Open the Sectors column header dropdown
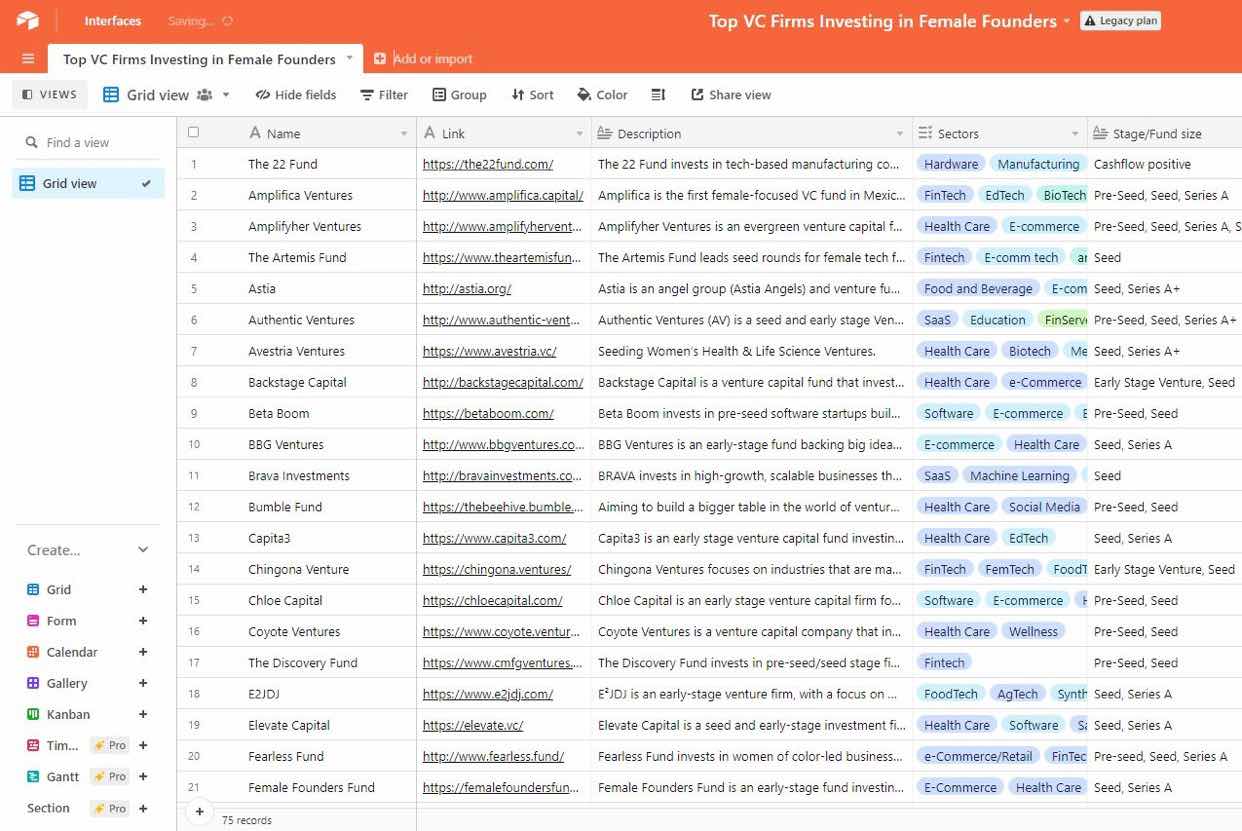This screenshot has height=831, width=1242. pos(1075,134)
